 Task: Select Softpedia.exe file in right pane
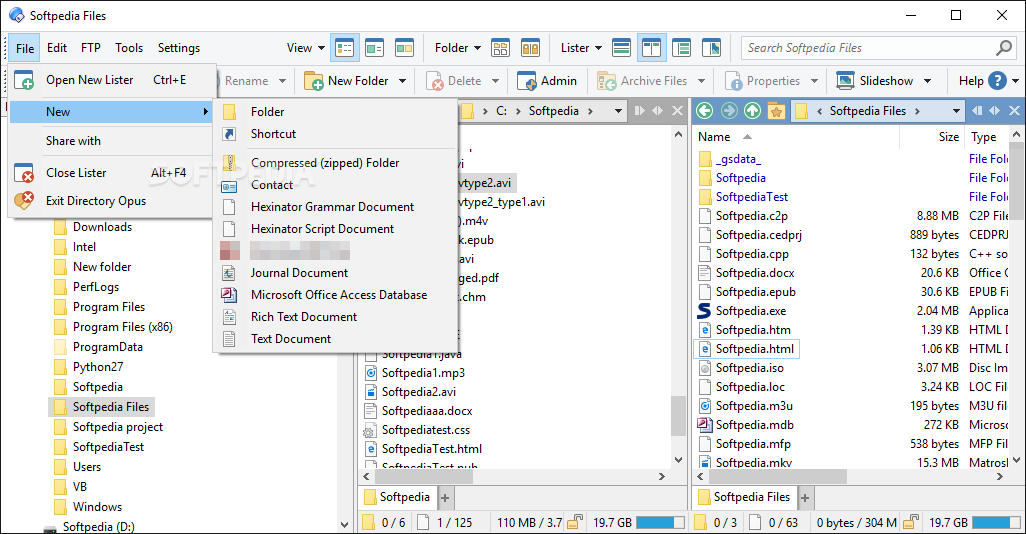[751, 311]
